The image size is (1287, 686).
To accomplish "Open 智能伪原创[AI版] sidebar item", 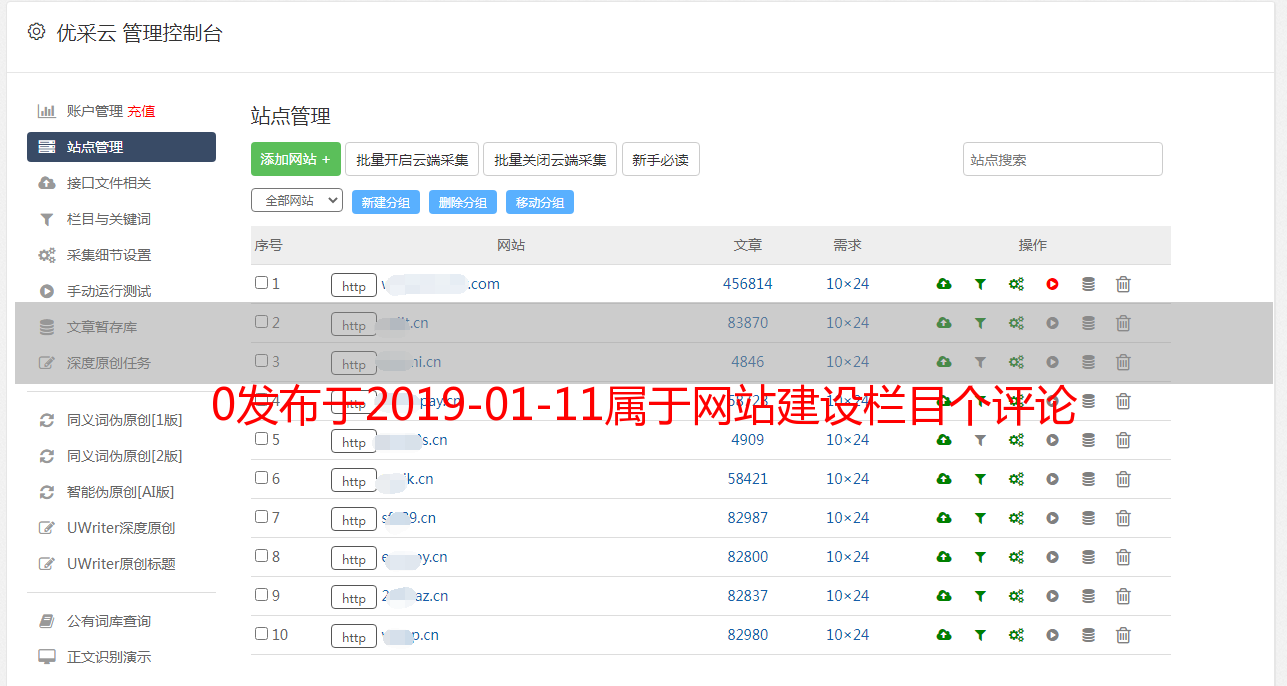I will pos(121,492).
